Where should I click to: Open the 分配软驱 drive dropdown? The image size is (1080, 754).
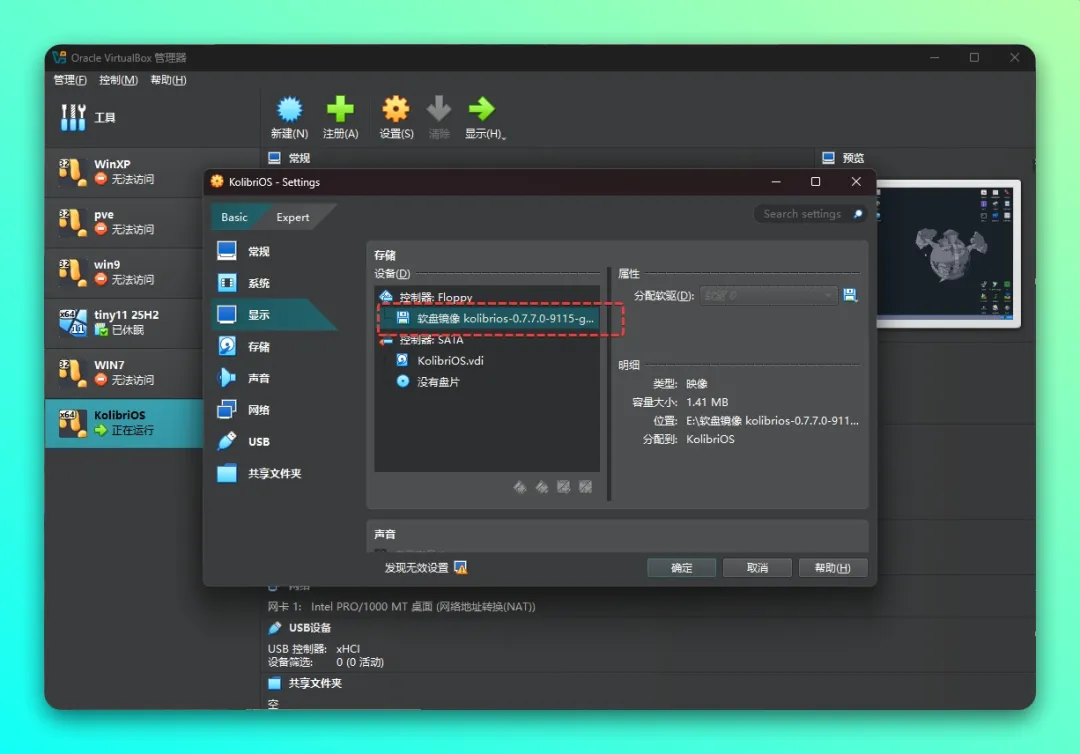(x=768, y=295)
